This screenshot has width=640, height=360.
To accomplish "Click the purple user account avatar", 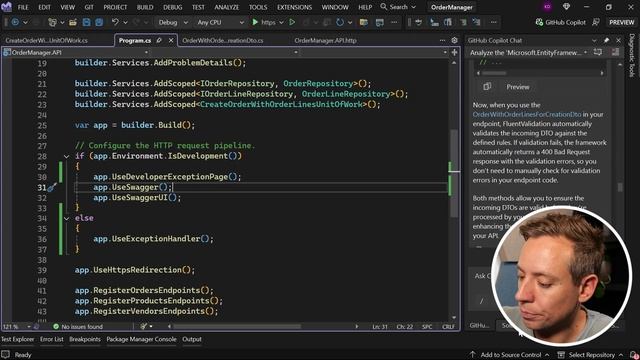I will click(x=547, y=7).
